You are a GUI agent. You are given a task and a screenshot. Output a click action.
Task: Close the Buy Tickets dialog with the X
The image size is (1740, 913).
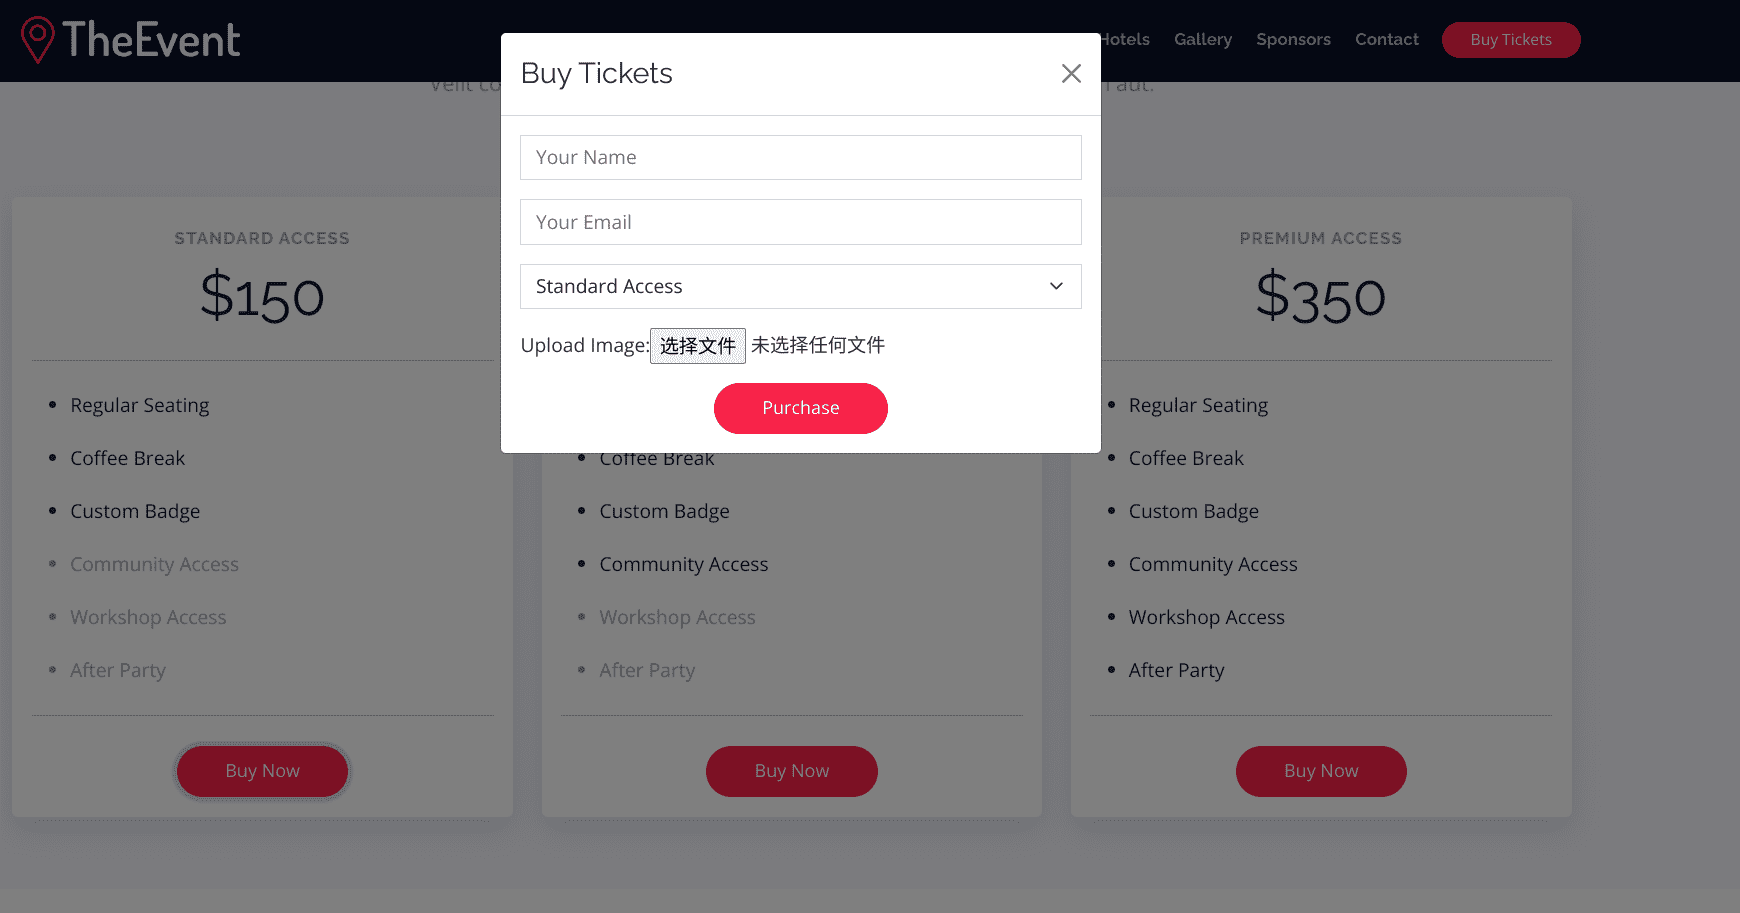pyautogui.click(x=1071, y=73)
